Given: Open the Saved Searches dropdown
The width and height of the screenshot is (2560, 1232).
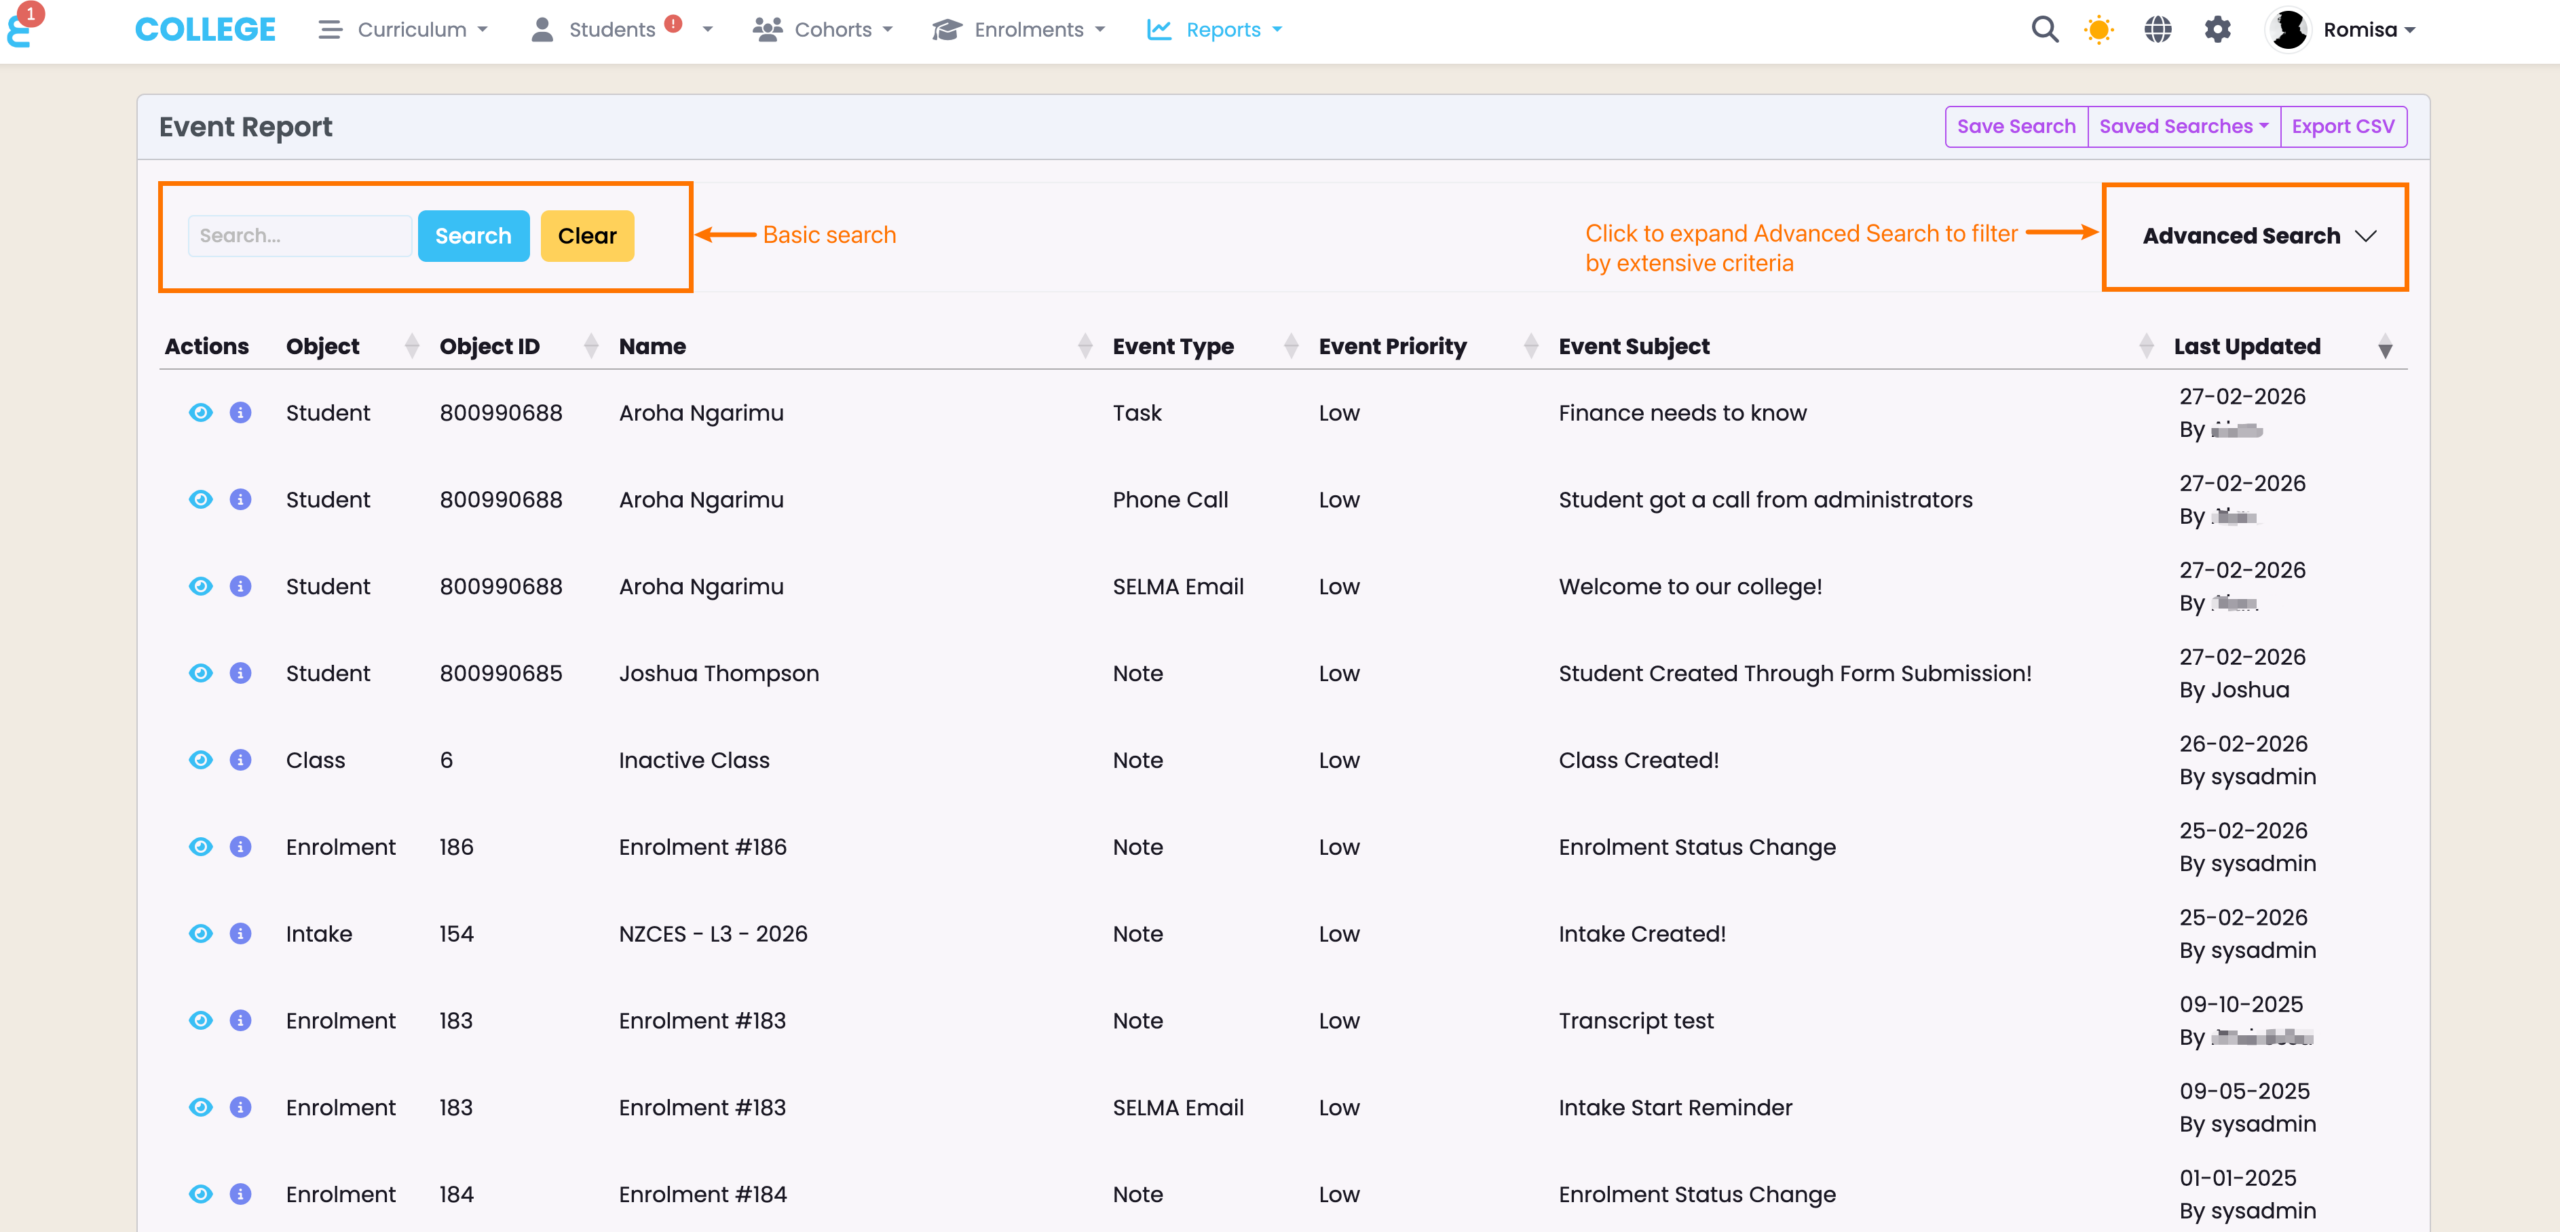Looking at the screenshot, I should 2183,127.
